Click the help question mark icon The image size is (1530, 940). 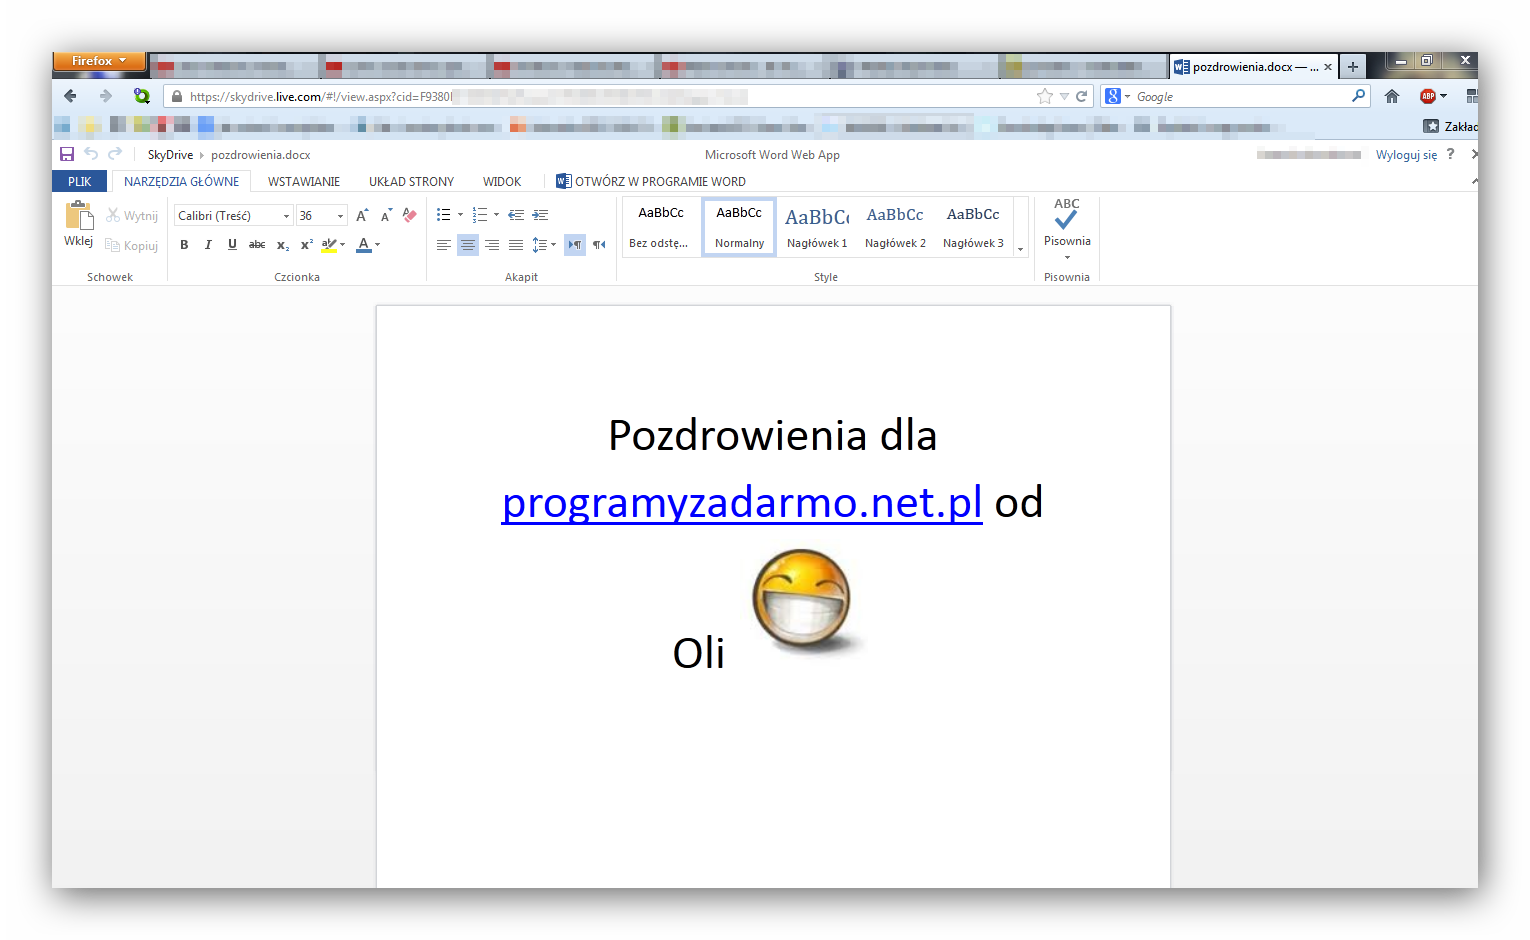[1450, 154]
